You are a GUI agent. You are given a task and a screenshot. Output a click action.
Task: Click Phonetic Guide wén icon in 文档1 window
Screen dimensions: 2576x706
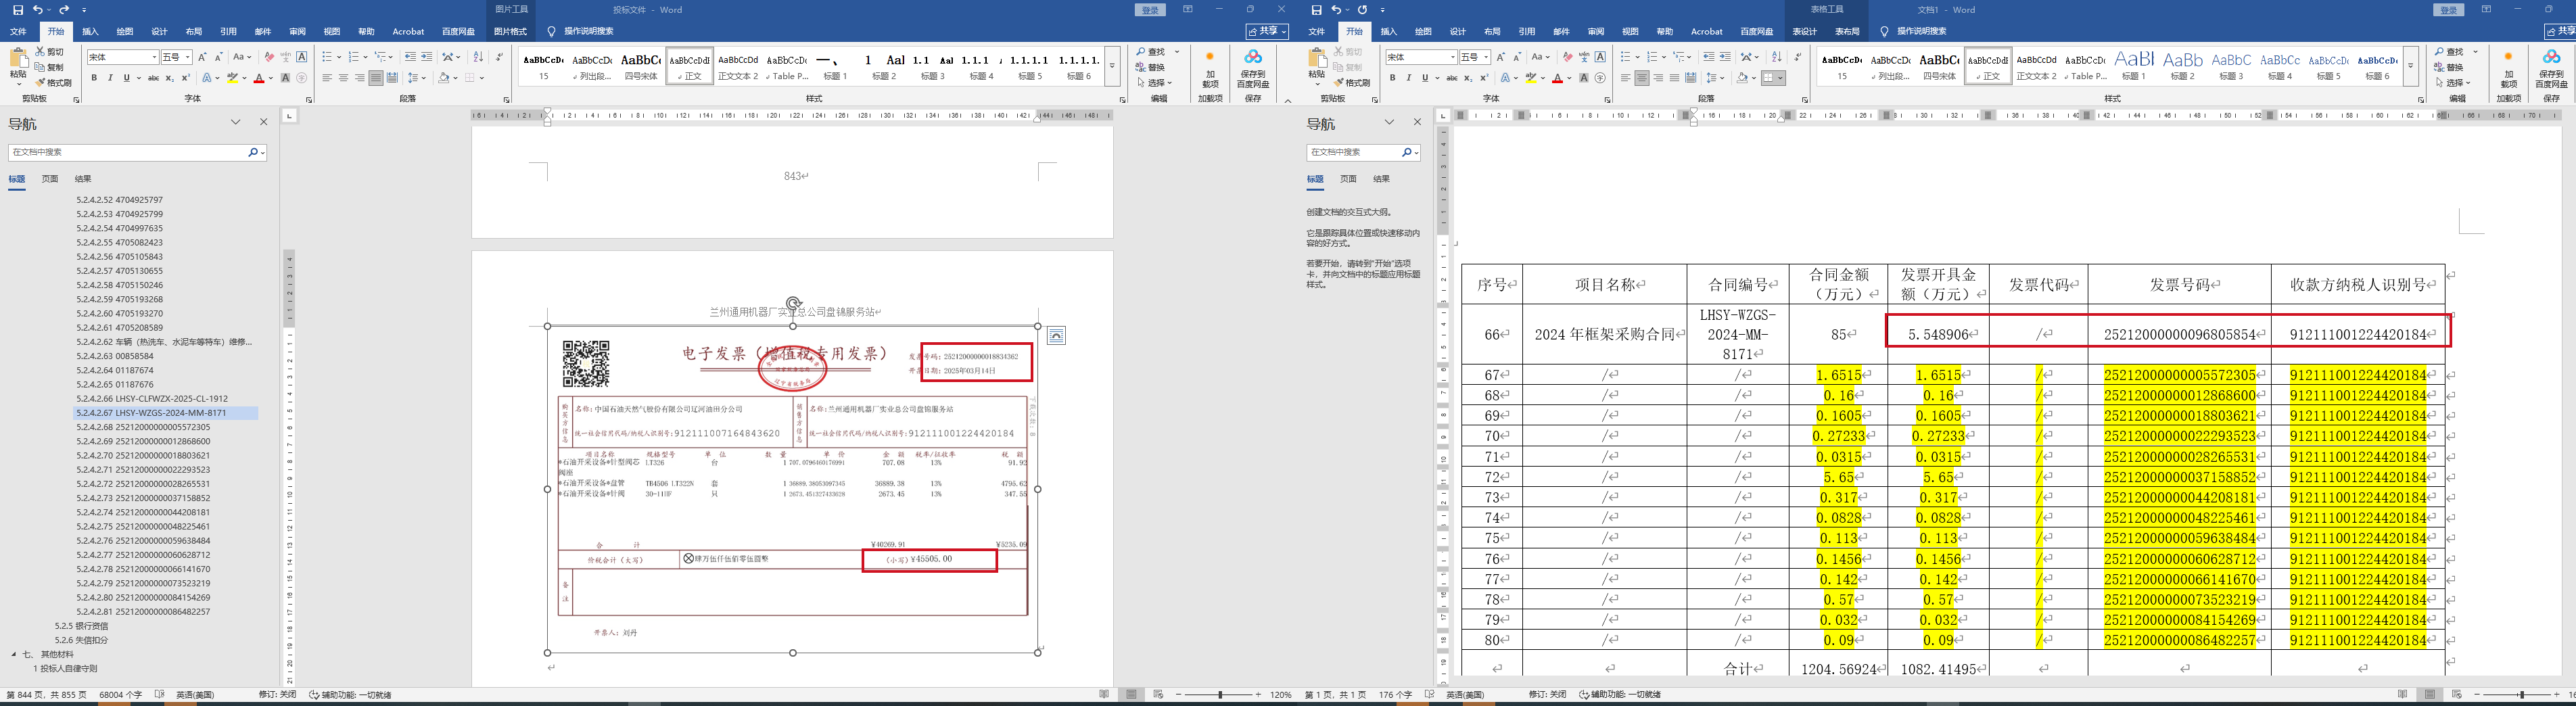tap(1584, 57)
